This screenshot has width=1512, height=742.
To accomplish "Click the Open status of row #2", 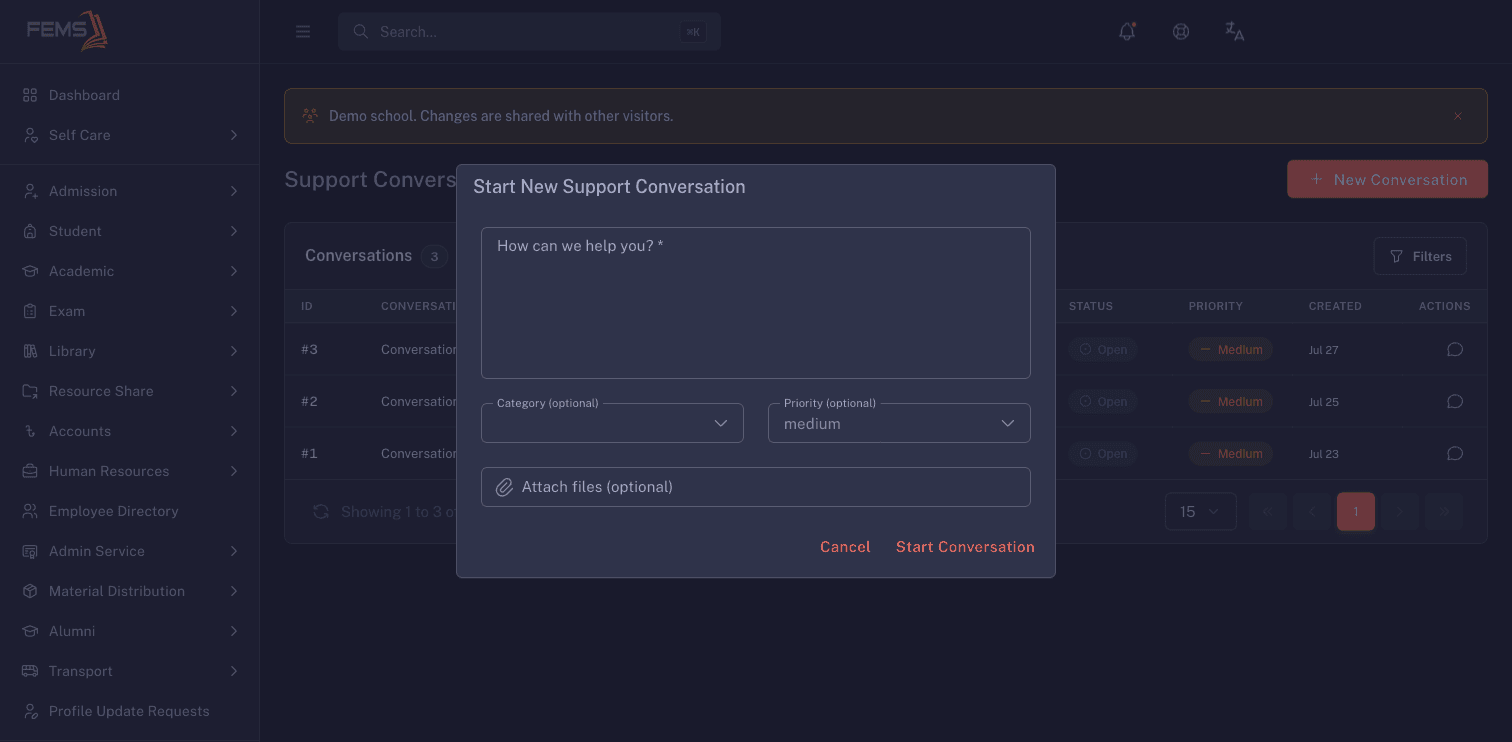I will 1103,402.
